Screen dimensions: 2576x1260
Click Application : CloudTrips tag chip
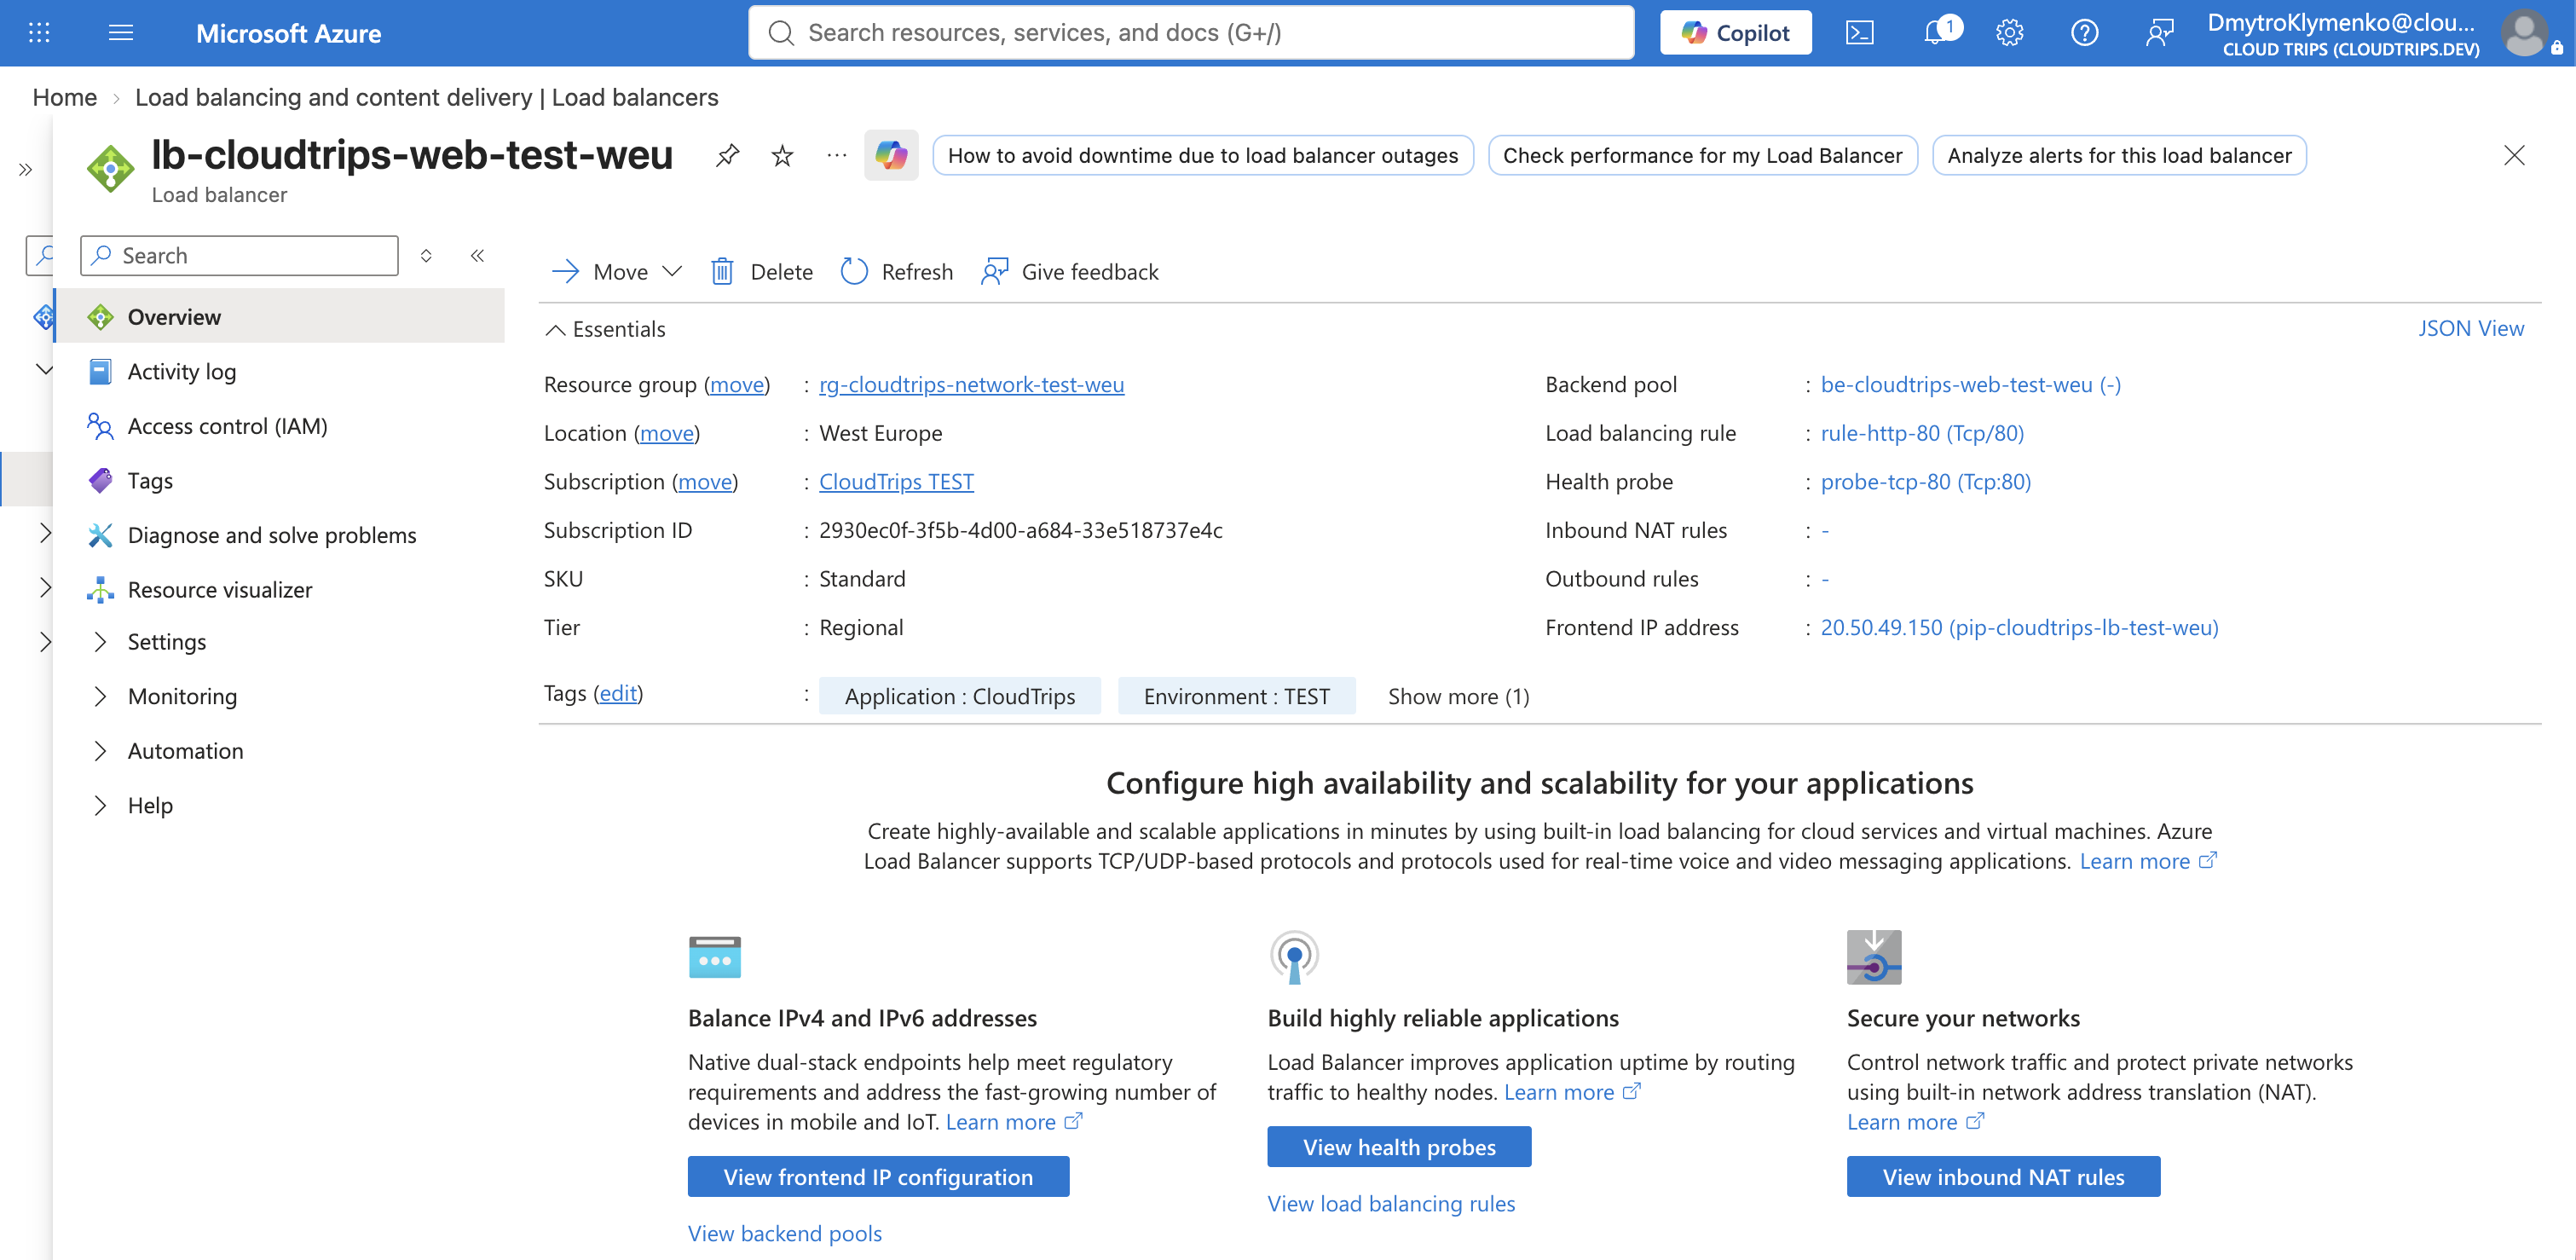[960, 696]
